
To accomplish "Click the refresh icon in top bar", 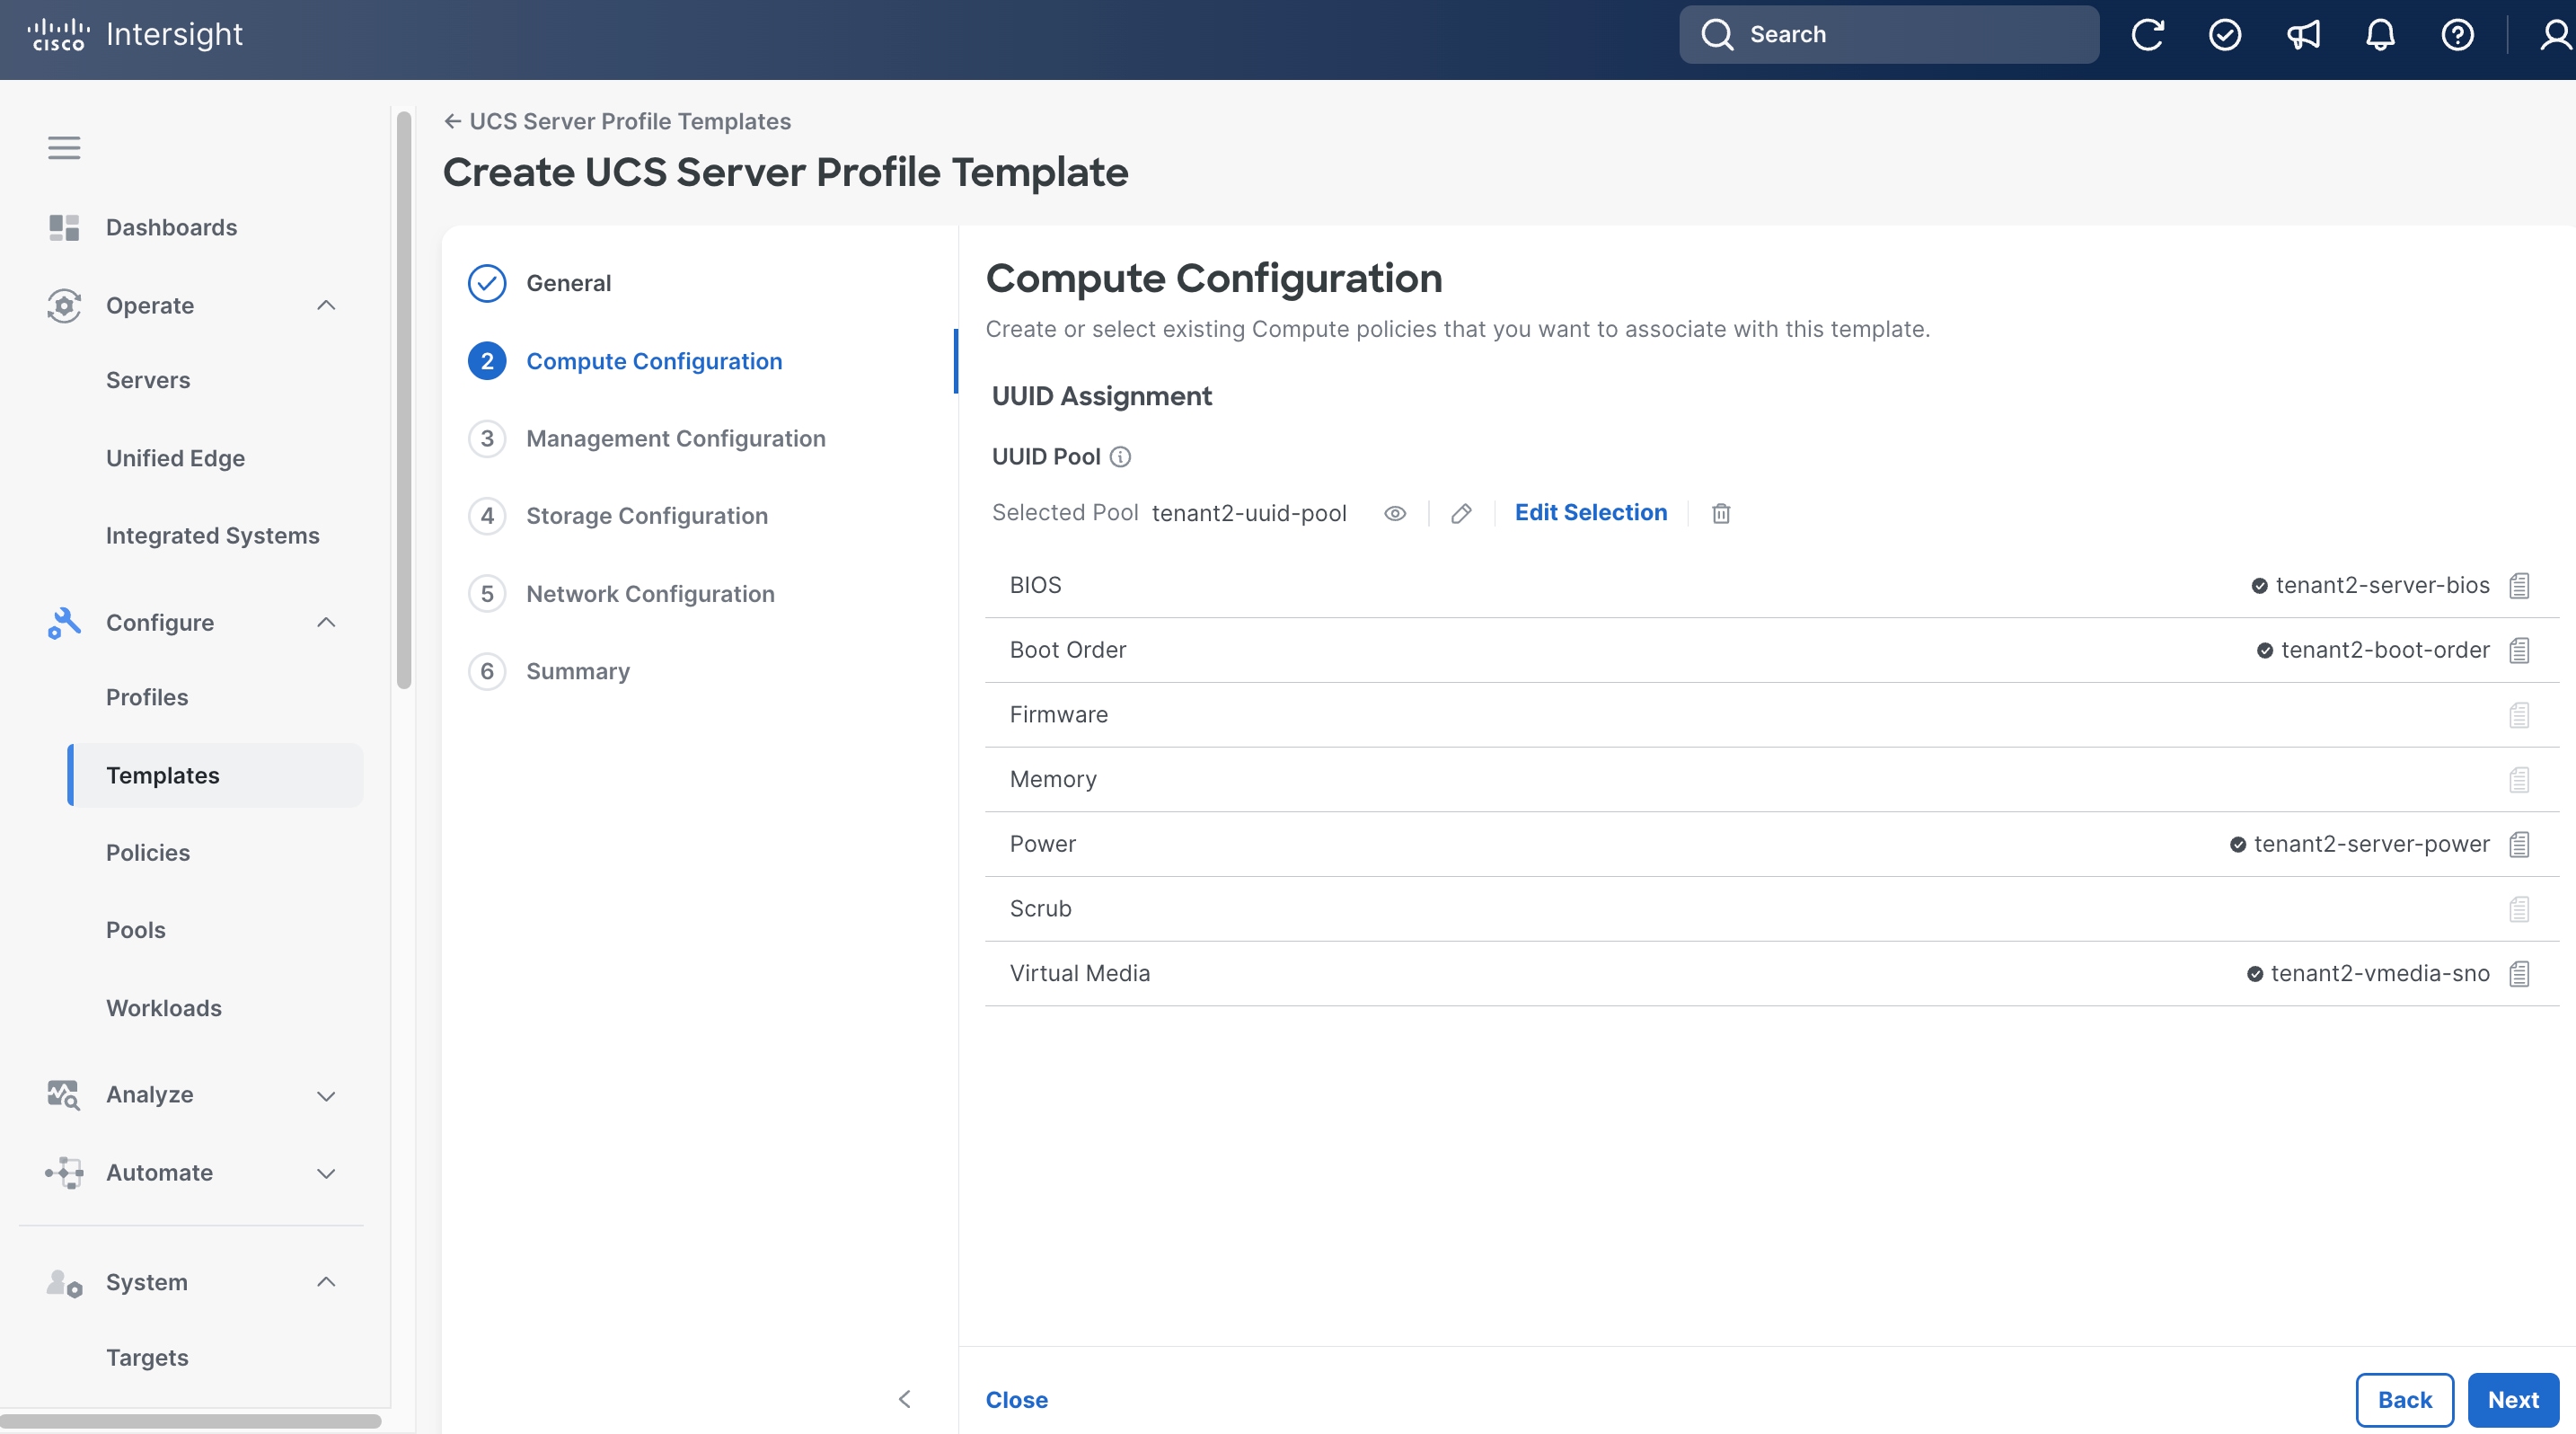I will pos(2147,35).
